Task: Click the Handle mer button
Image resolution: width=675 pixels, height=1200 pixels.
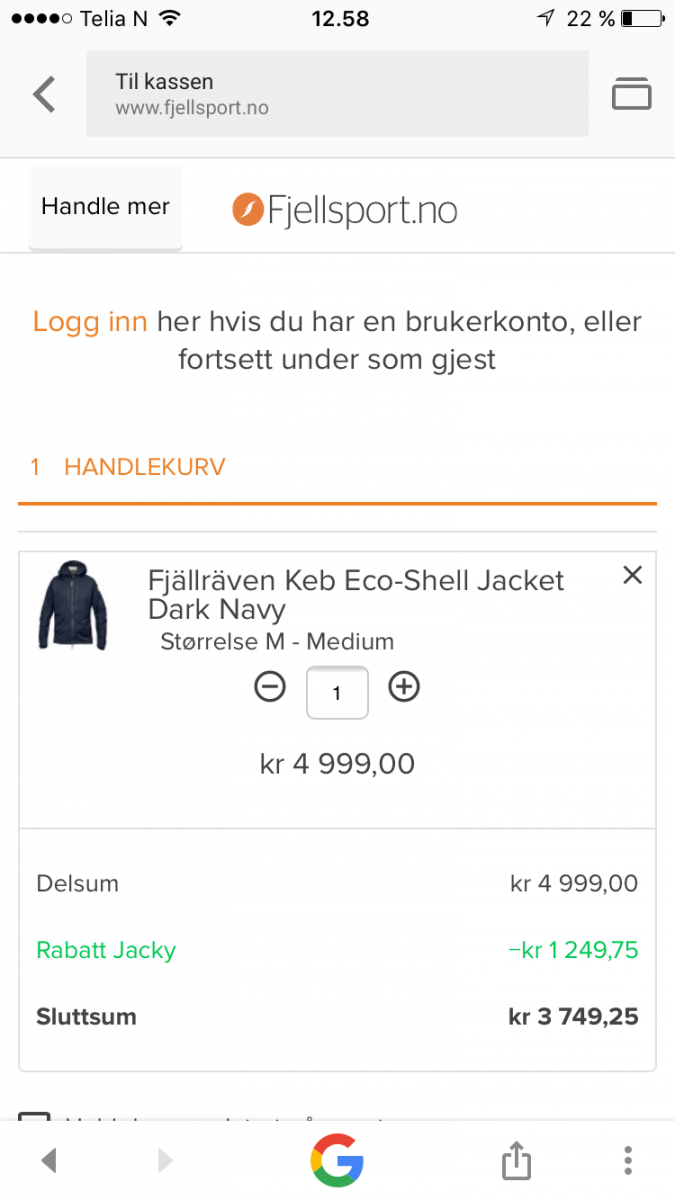Action: coord(105,207)
